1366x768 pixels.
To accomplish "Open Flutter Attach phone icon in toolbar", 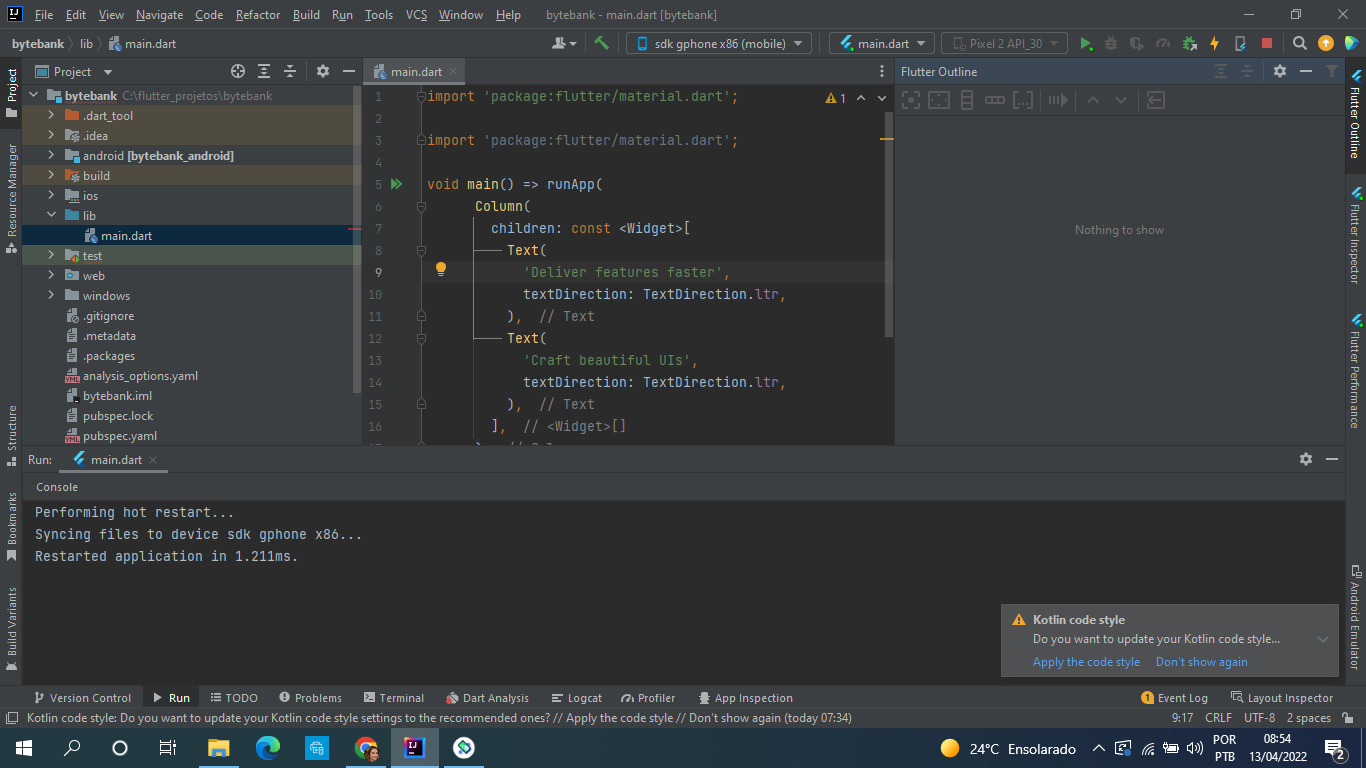I will (x=1240, y=43).
